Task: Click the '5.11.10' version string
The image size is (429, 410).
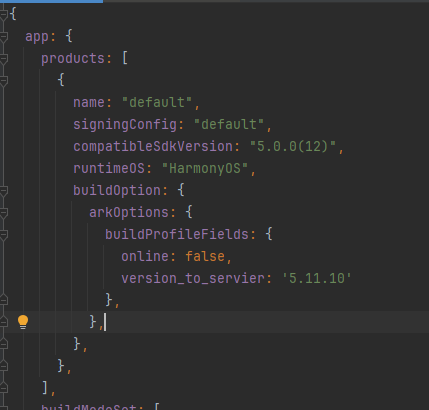Action: pos(317,278)
